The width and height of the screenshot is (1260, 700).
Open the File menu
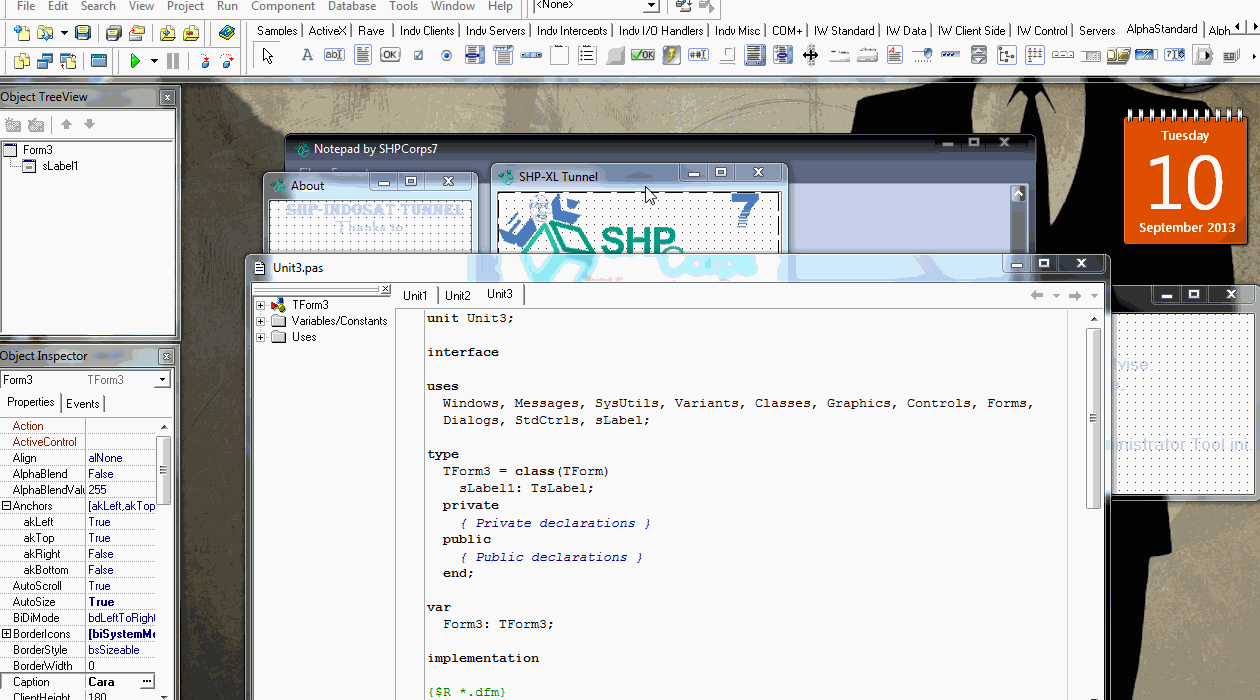26,6
